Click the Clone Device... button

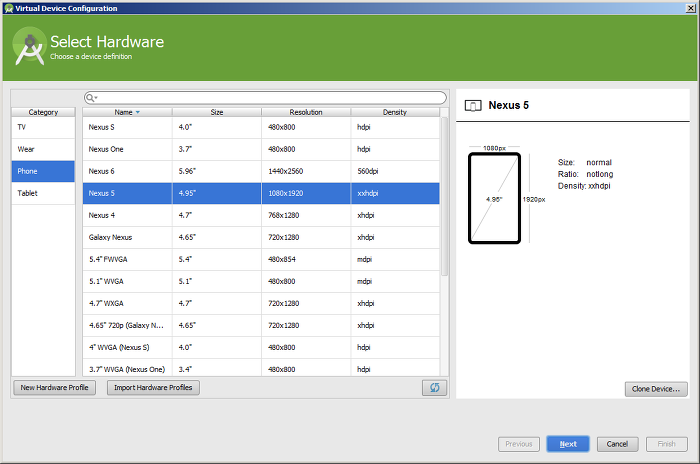656,389
